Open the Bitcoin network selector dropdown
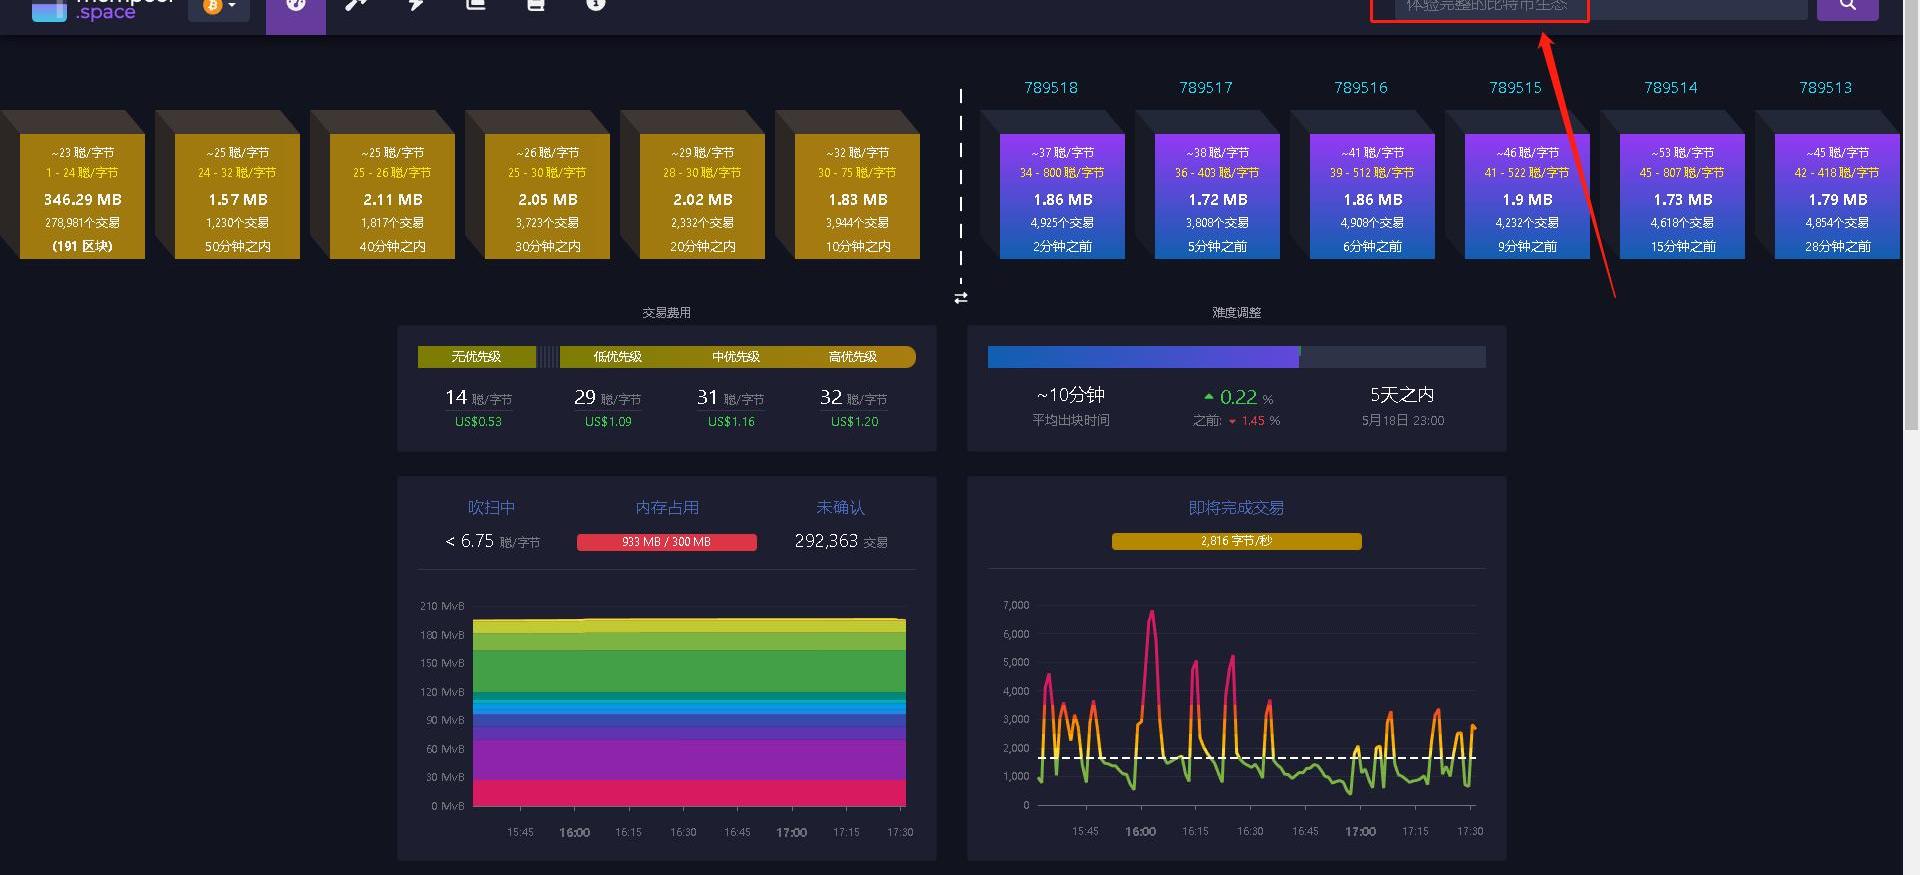The height and width of the screenshot is (875, 1920). [x=219, y=8]
